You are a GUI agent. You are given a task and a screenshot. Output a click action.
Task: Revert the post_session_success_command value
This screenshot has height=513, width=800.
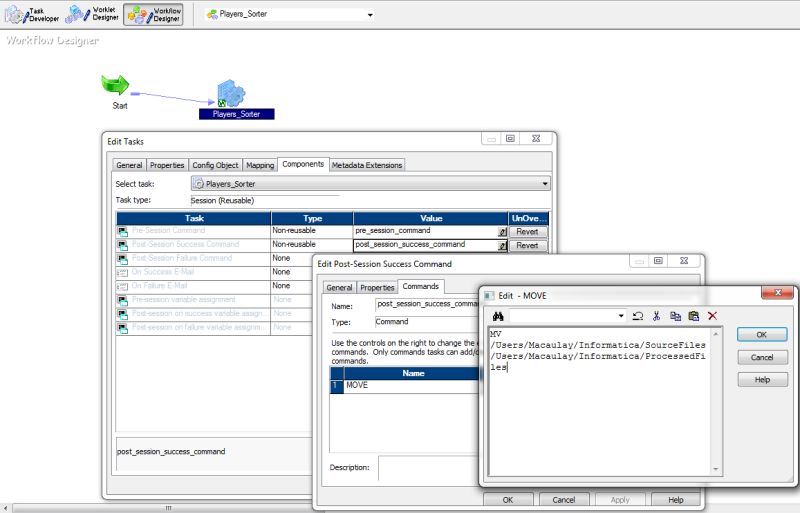(x=528, y=246)
